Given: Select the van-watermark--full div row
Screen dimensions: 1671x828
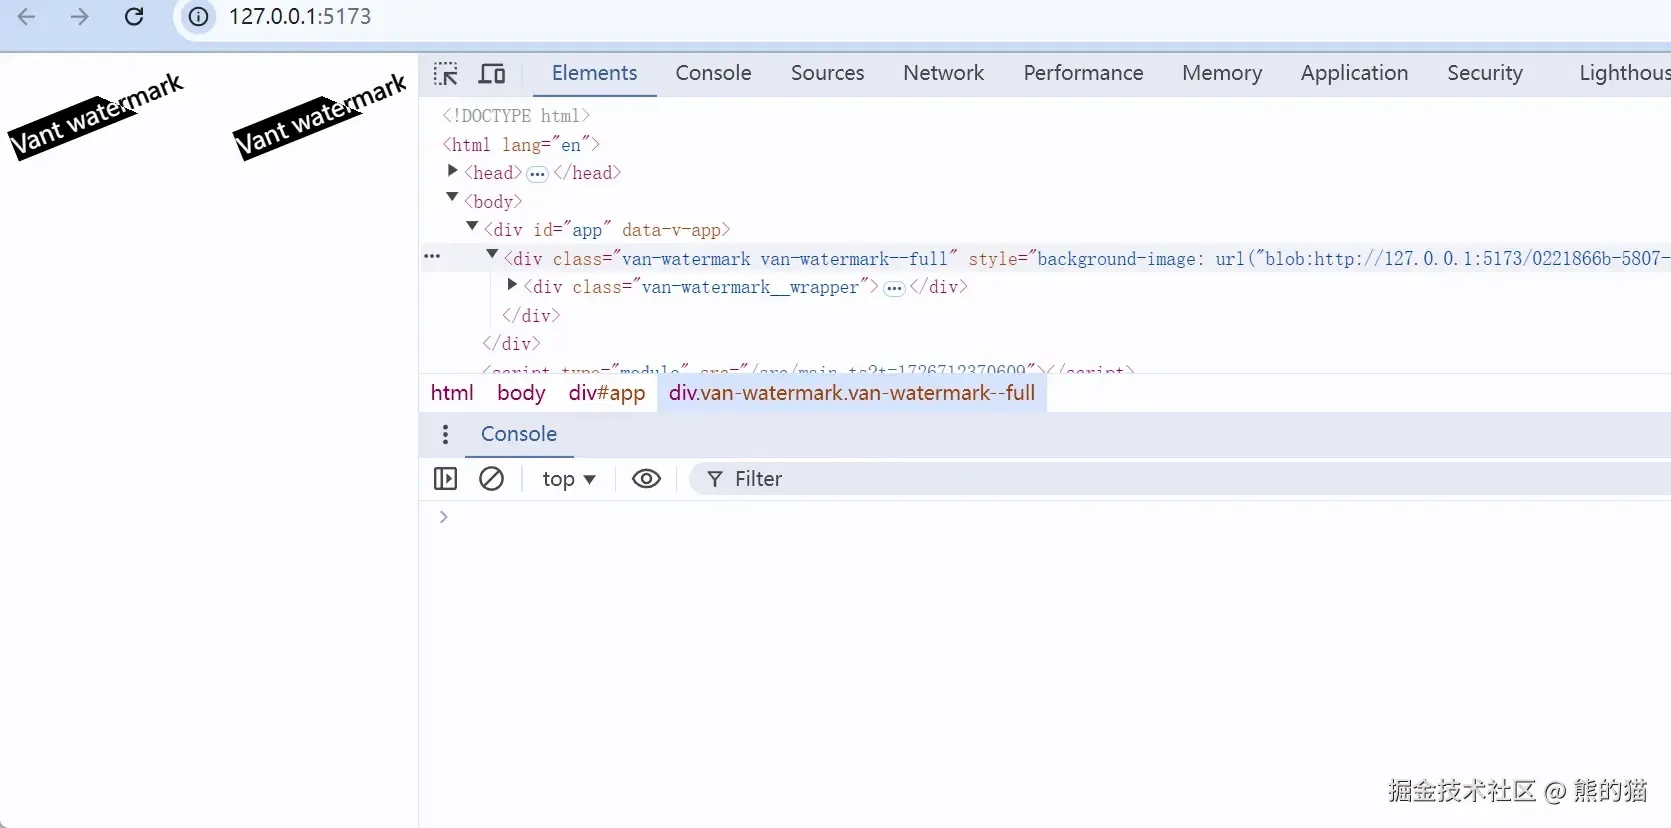Looking at the screenshot, I should [1045, 258].
